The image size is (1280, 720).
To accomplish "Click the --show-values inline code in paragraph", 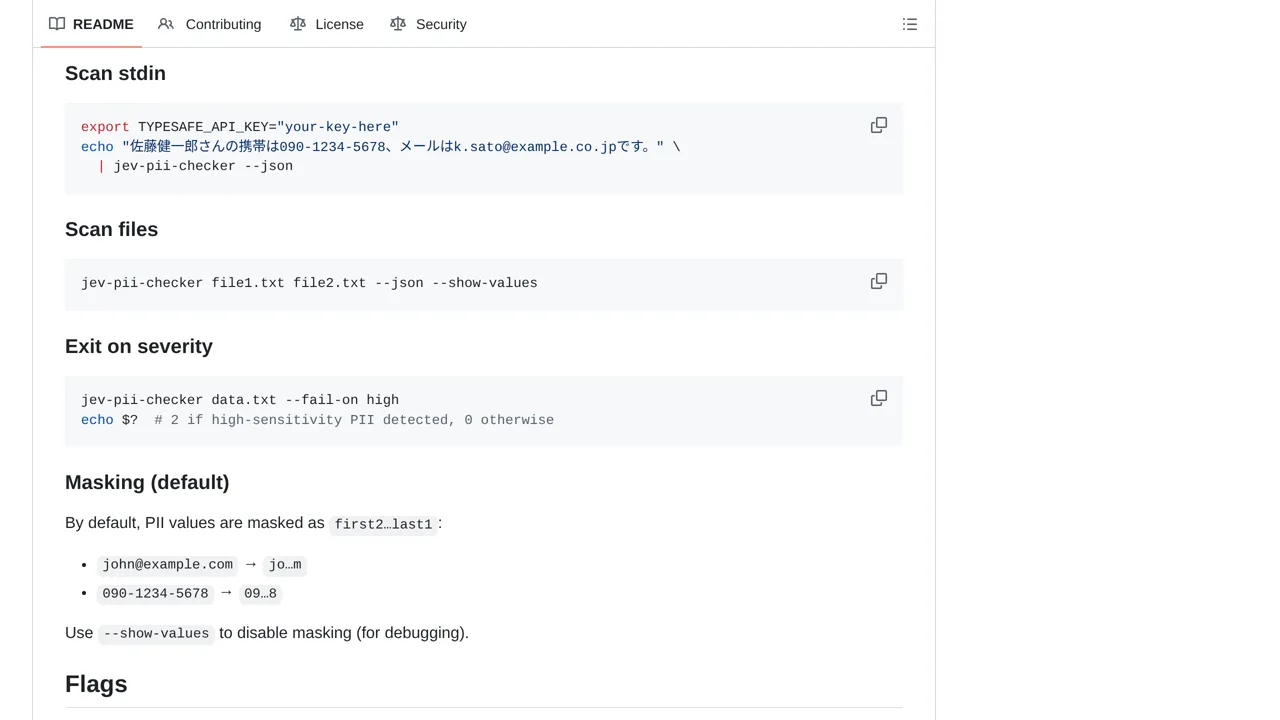I will coord(156,634).
